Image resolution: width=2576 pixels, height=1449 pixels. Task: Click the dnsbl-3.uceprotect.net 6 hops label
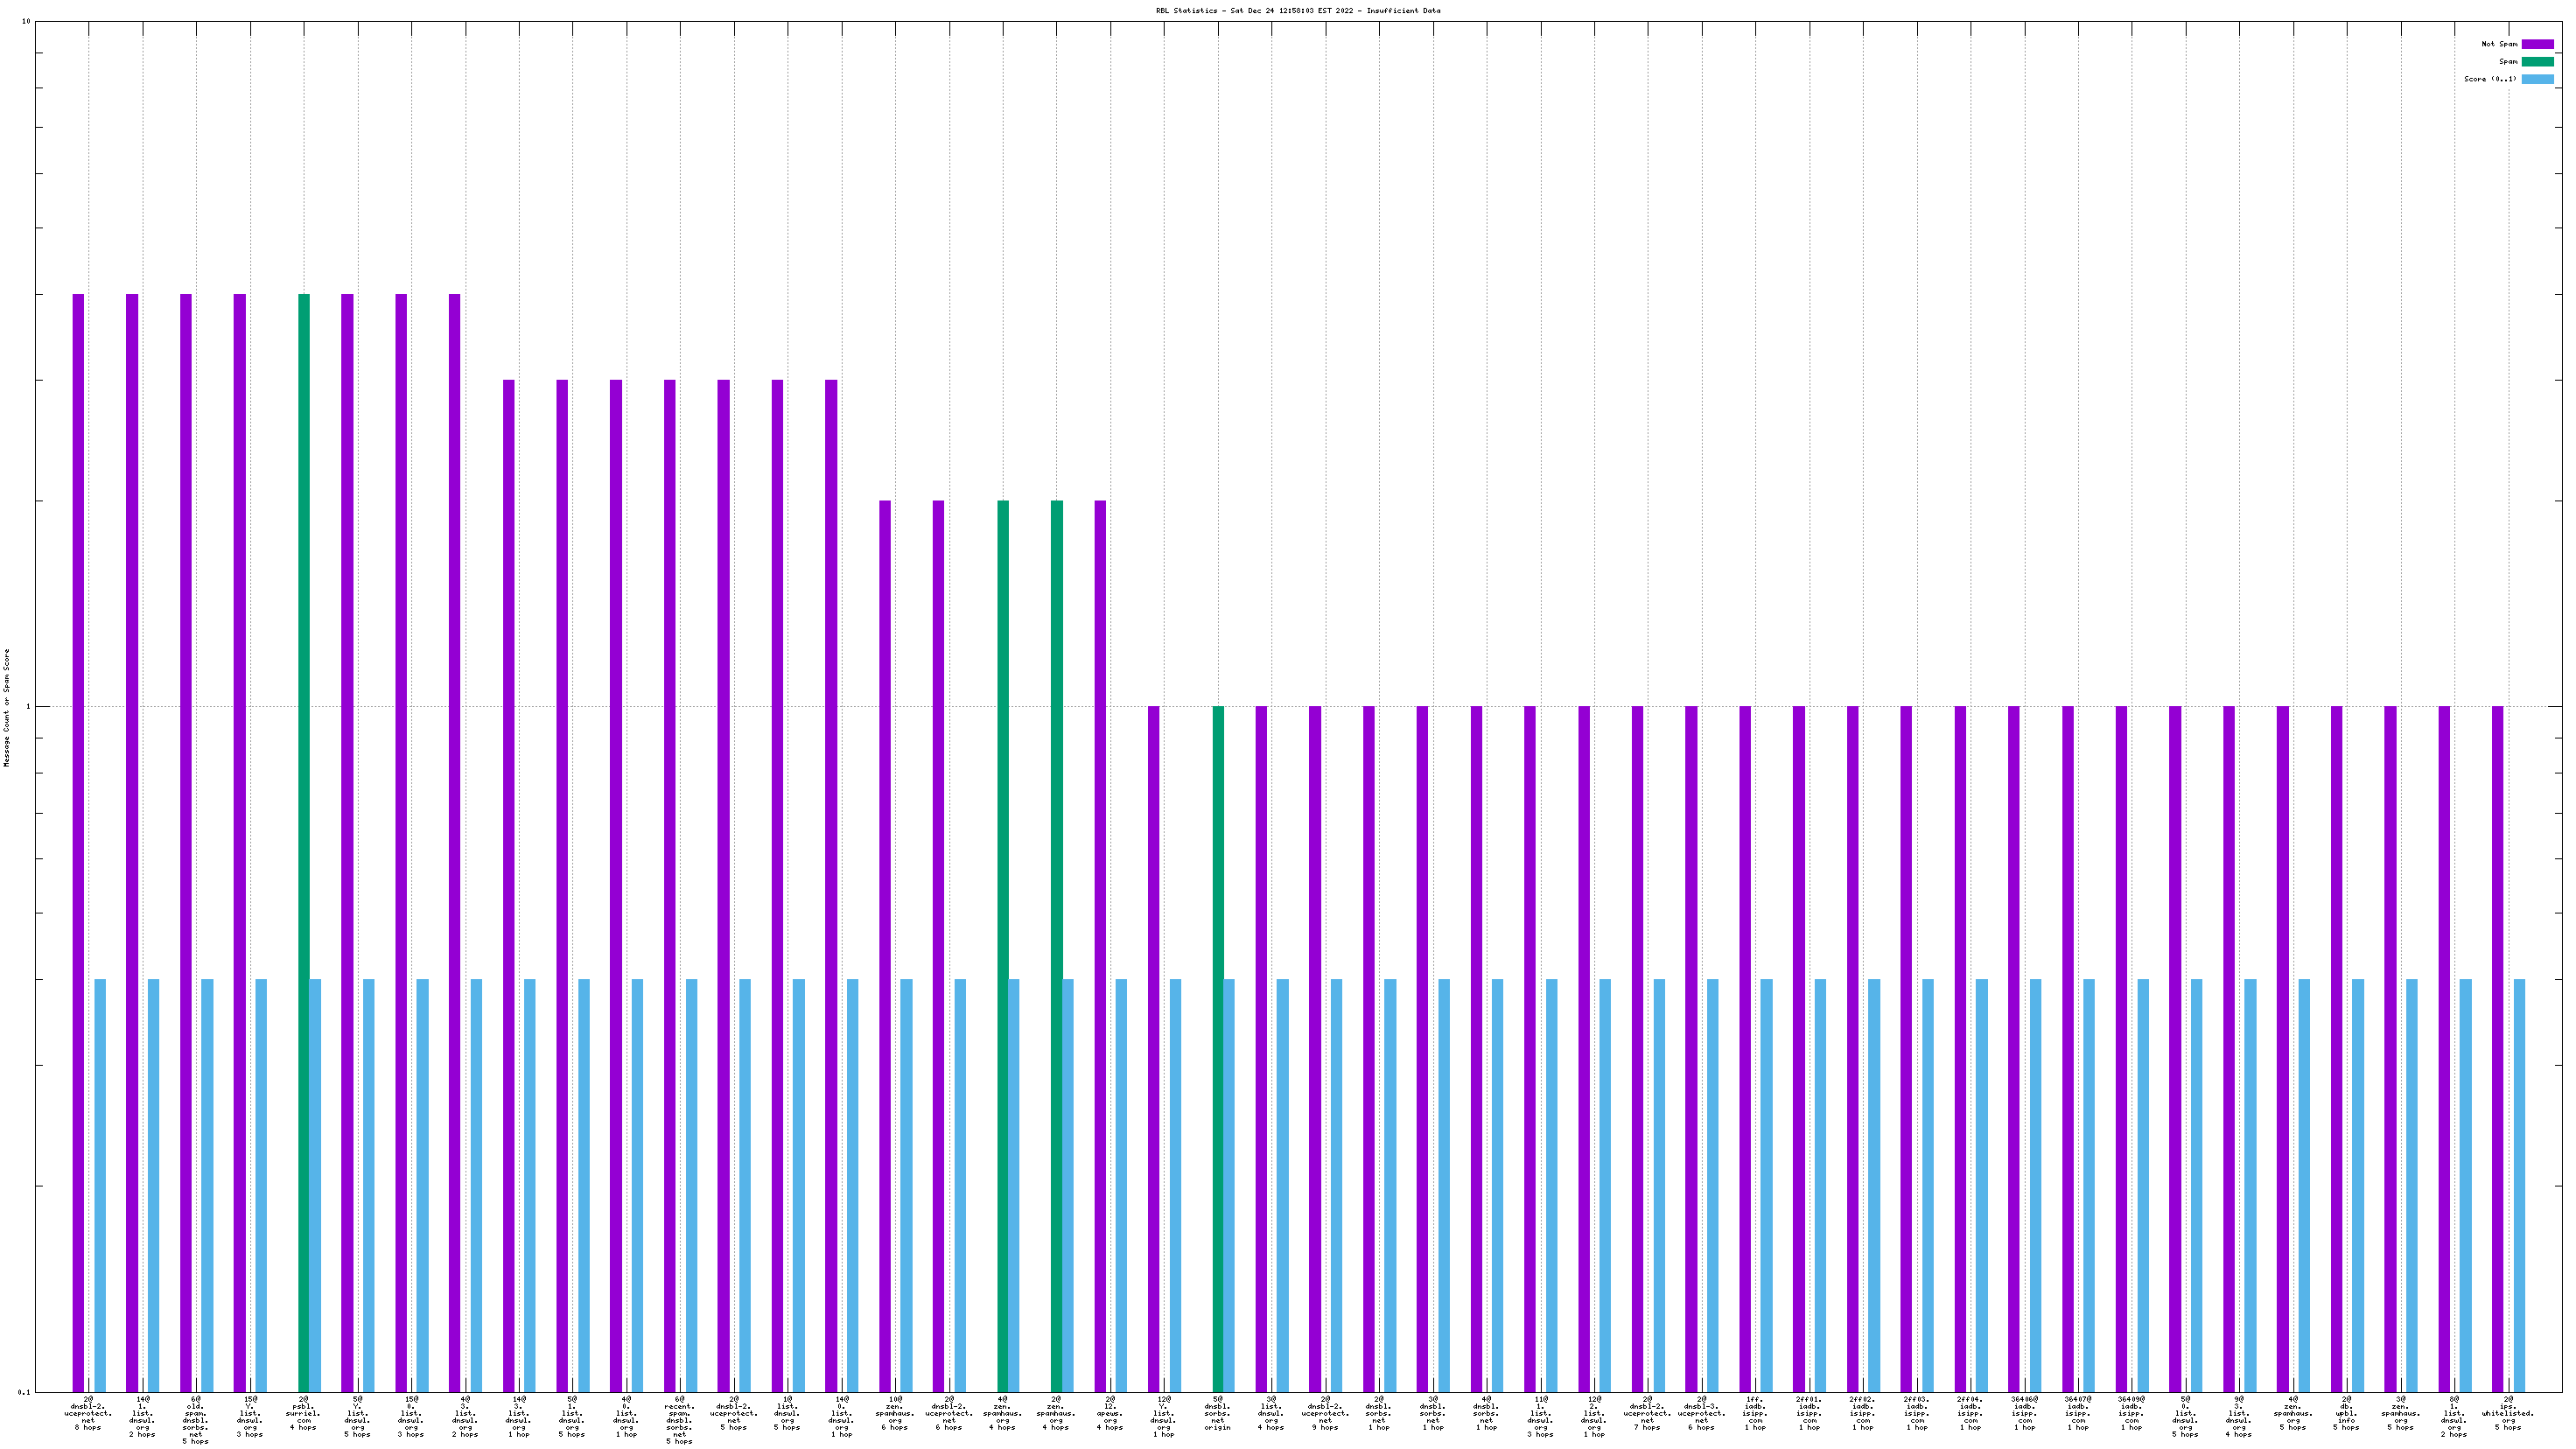(x=1701, y=1413)
